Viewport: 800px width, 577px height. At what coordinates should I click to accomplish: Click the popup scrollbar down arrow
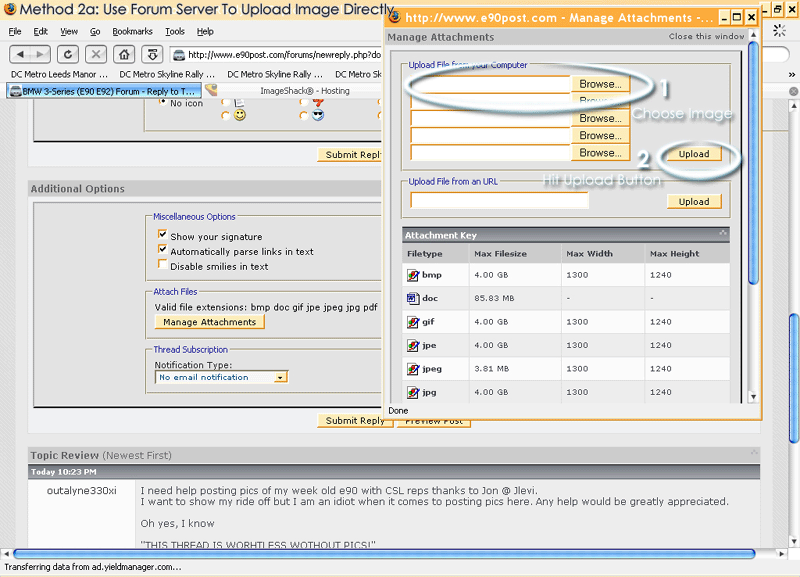(753, 396)
